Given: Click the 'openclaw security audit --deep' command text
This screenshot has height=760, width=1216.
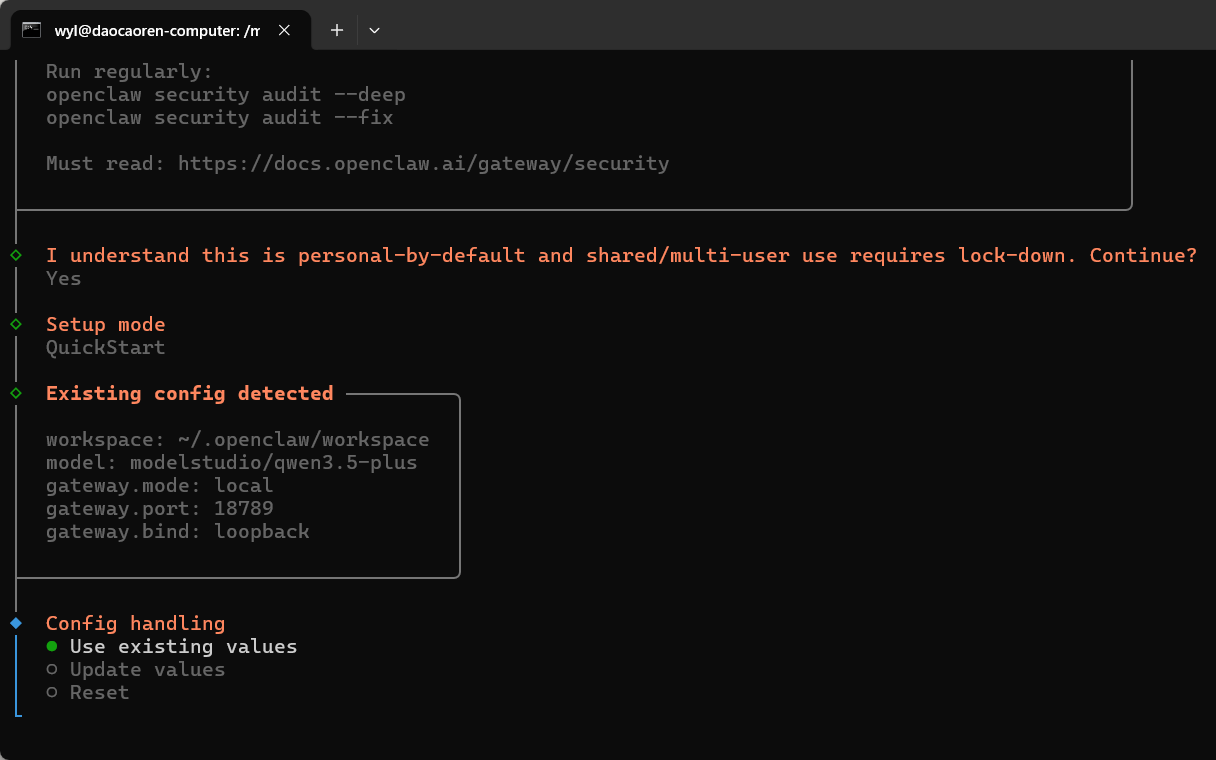Looking at the screenshot, I should point(226,95).
